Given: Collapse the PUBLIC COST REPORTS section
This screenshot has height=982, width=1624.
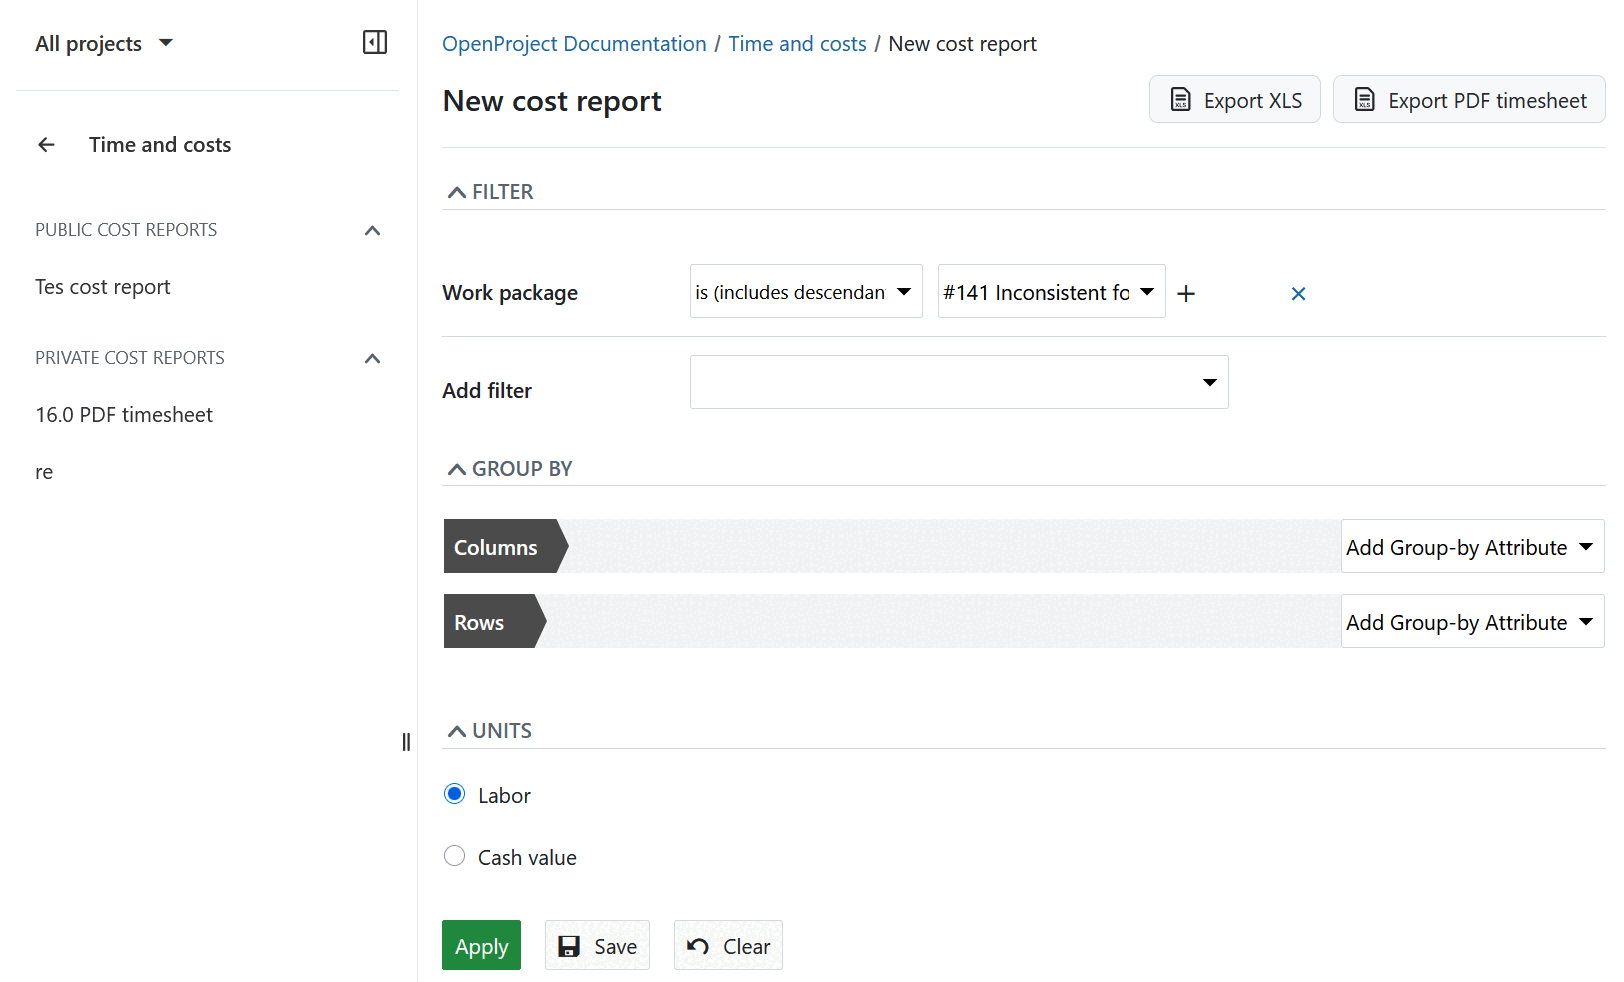Looking at the screenshot, I should [x=372, y=230].
